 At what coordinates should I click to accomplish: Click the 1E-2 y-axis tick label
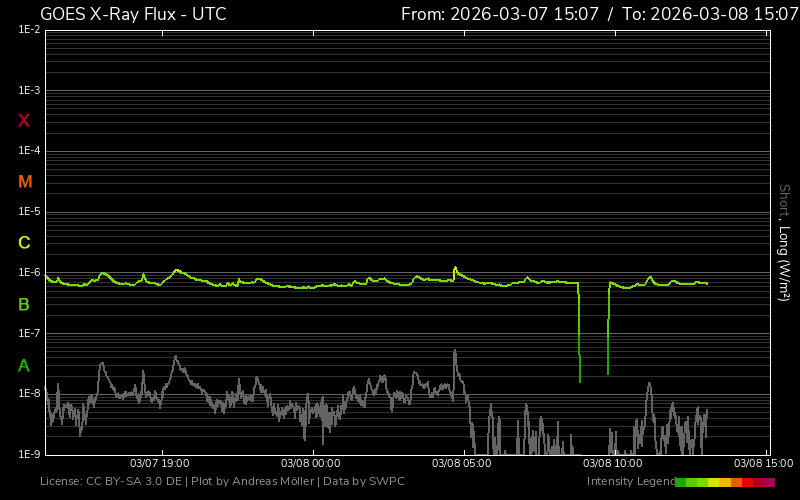(29, 30)
